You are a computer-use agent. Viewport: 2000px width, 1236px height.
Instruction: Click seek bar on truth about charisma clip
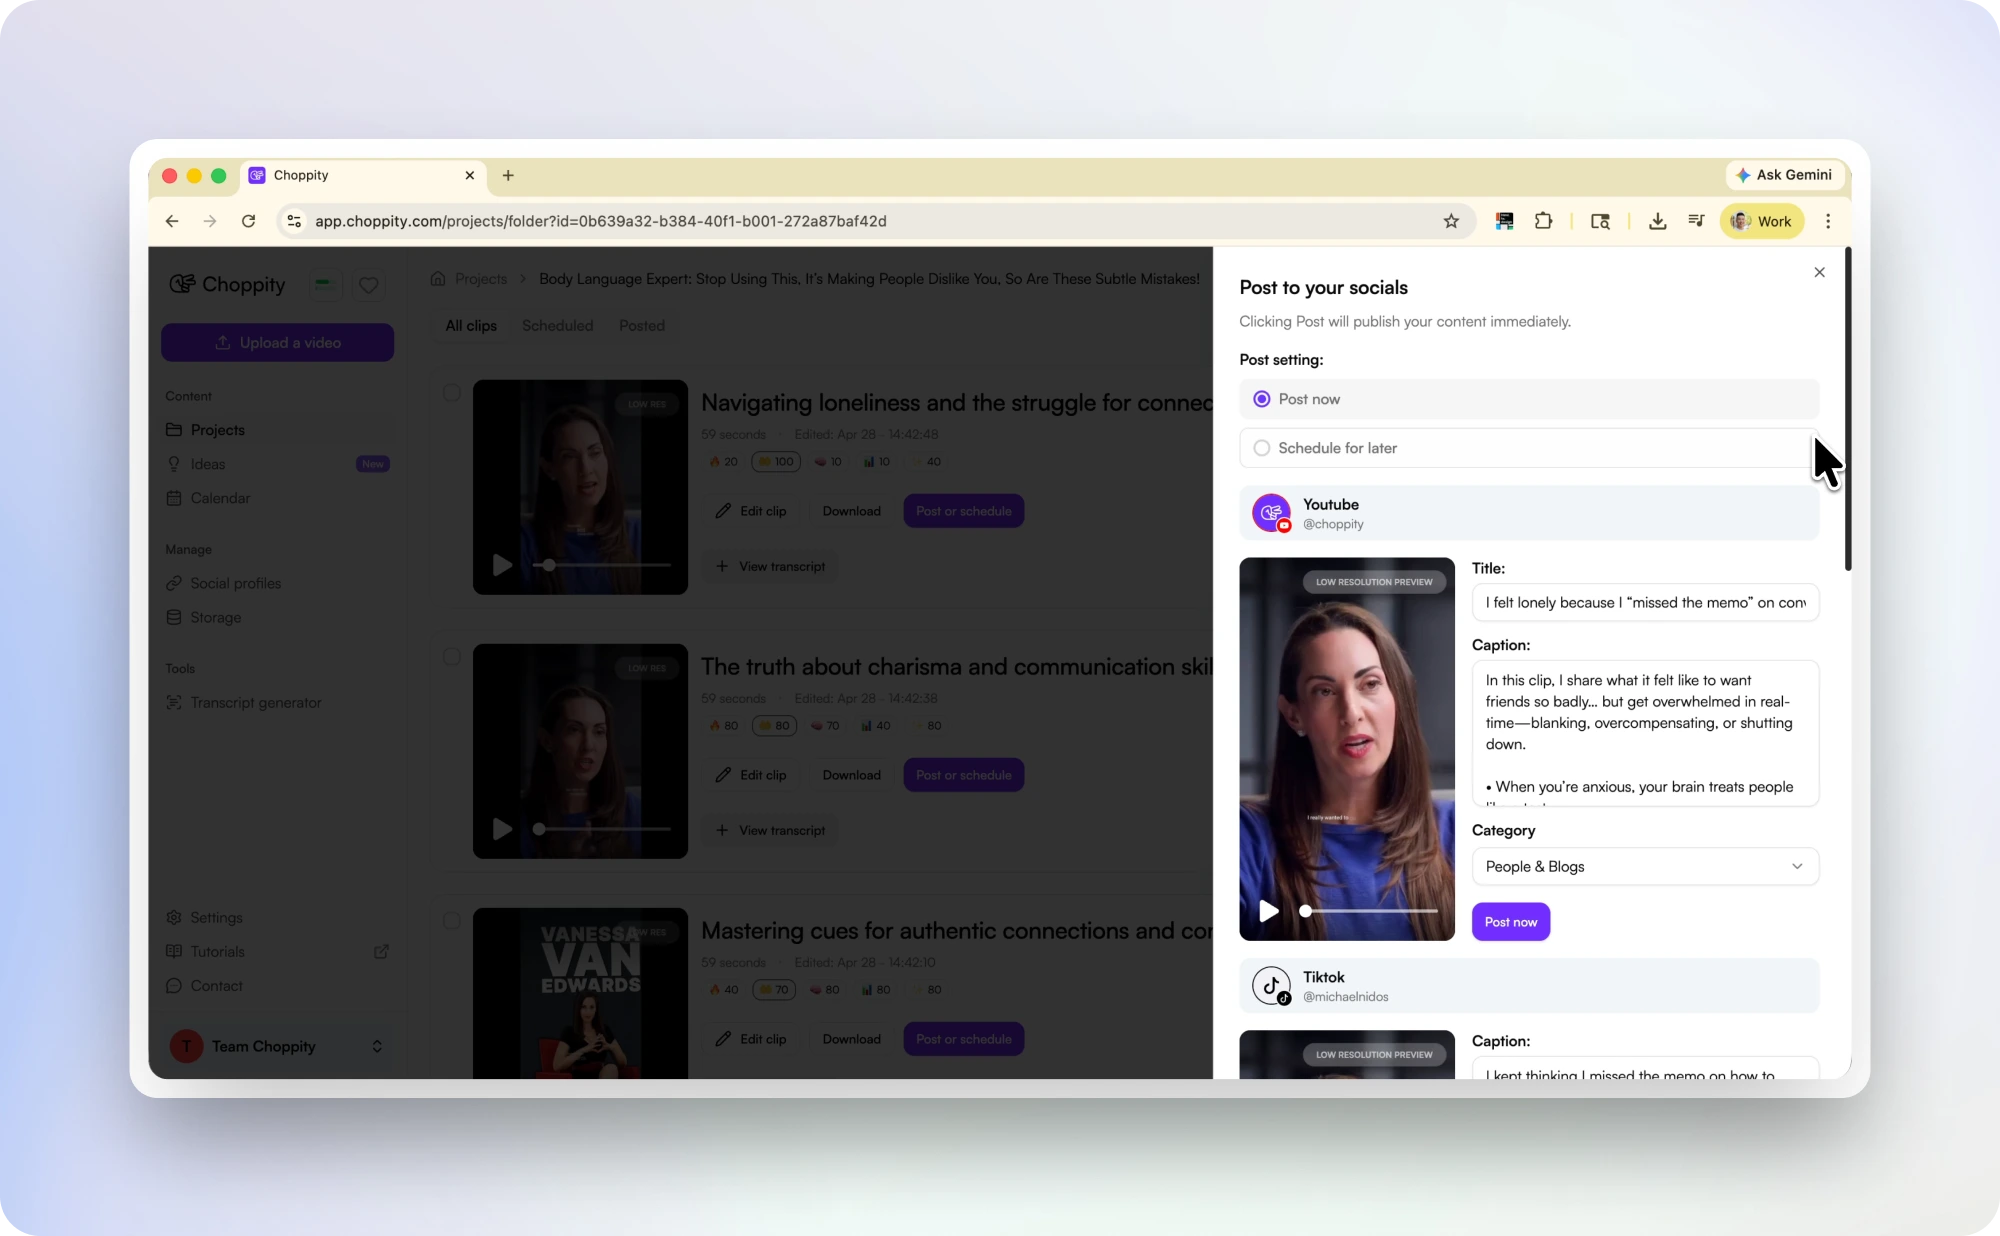point(602,829)
